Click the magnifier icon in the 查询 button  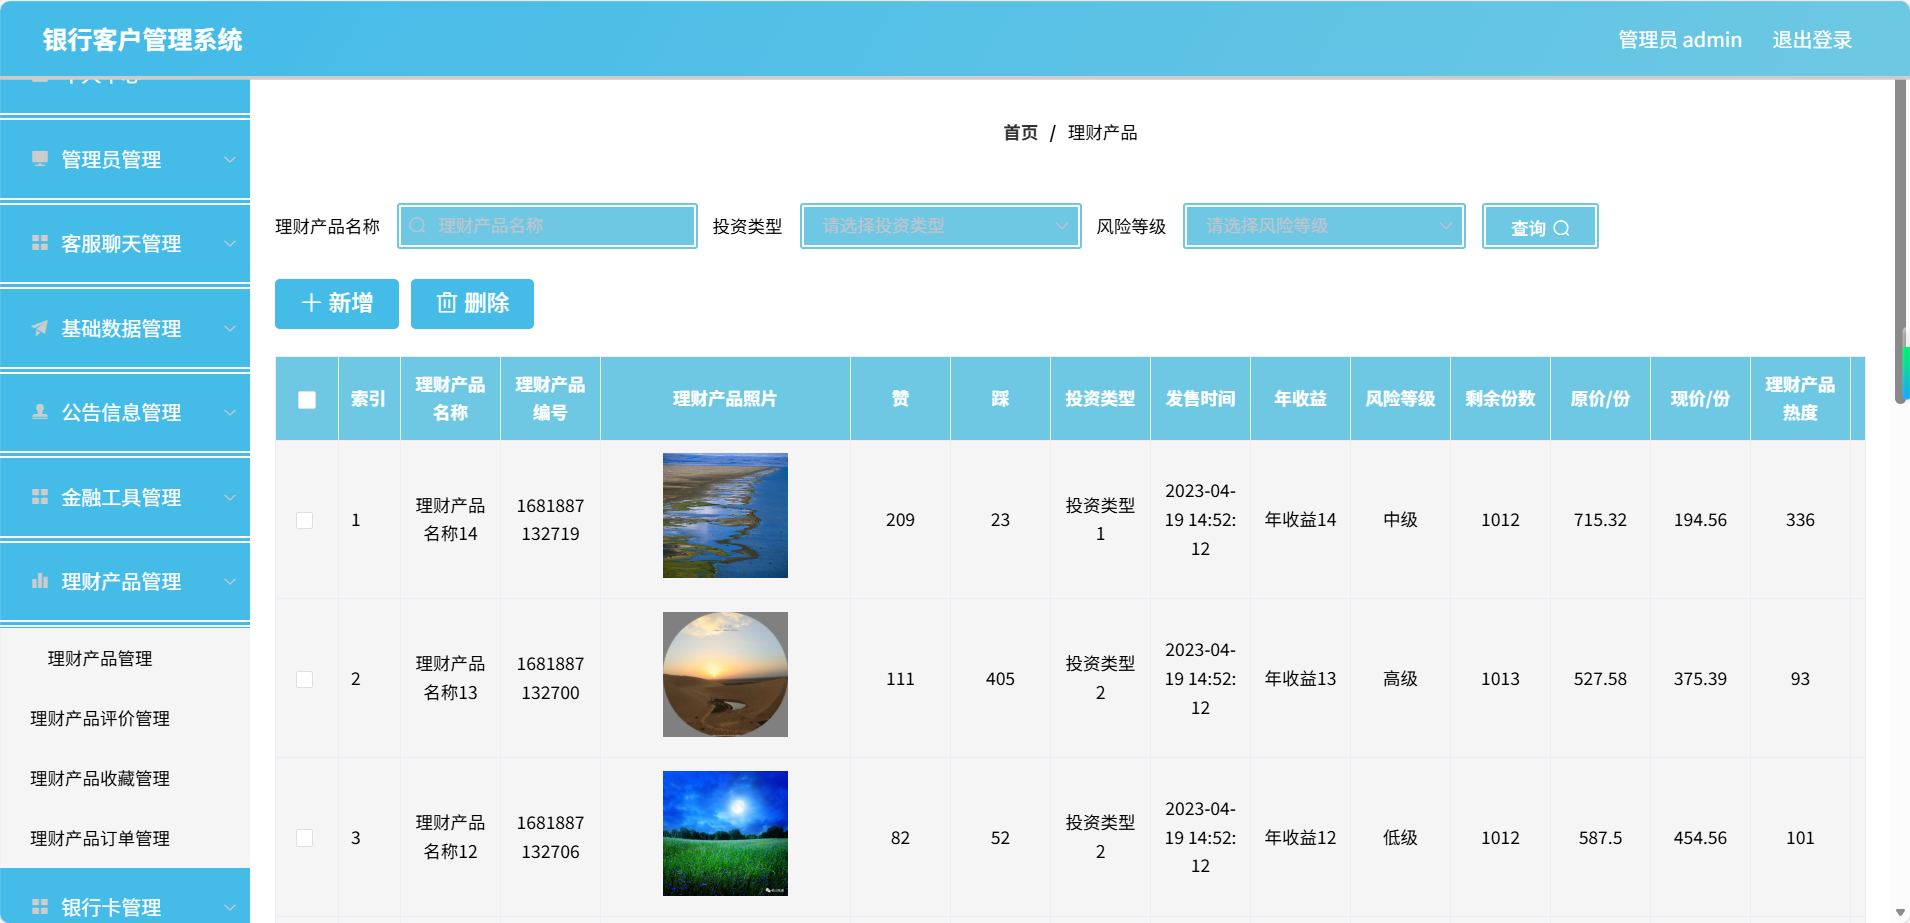[x=1561, y=228]
